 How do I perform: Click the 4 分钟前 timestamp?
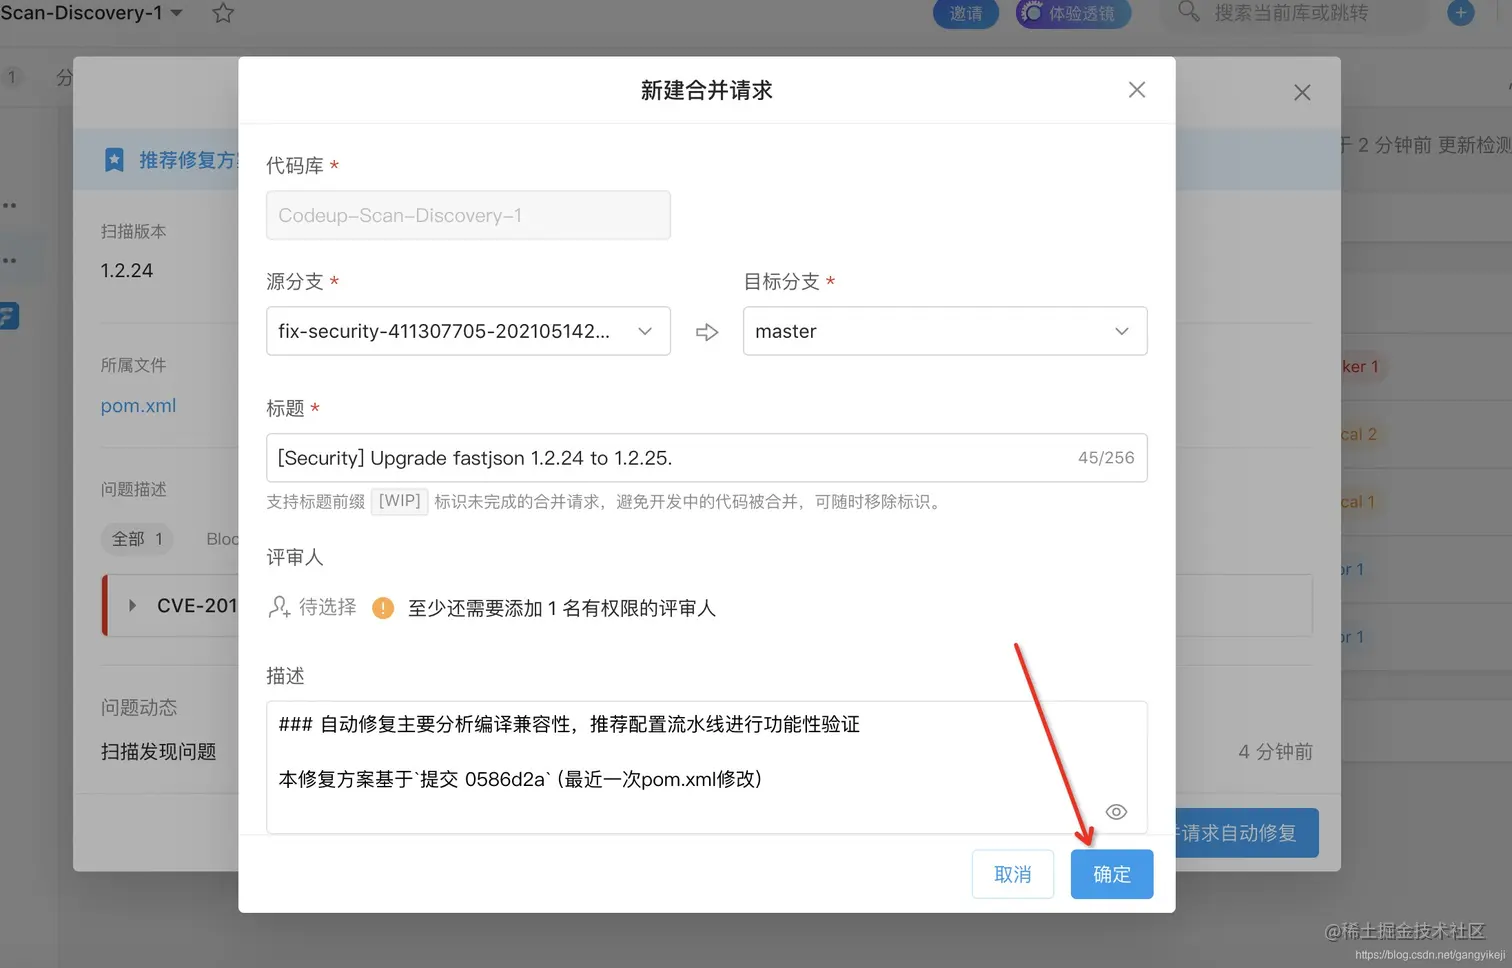tap(1275, 752)
